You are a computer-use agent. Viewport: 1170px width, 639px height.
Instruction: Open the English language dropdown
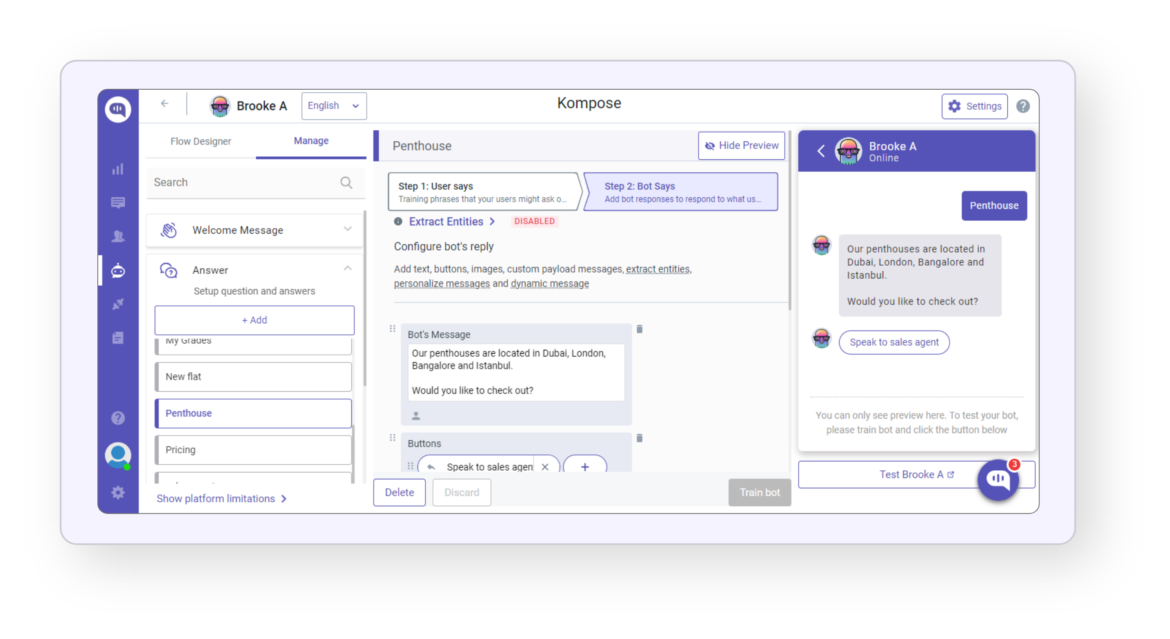tap(334, 105)
